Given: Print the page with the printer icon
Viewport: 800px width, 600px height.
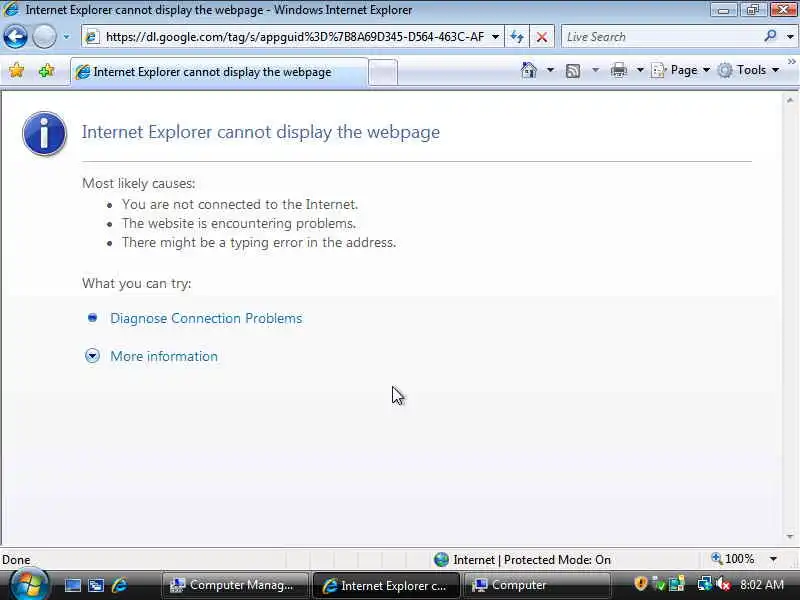Looking at the screenshot, I should (618, 70).
